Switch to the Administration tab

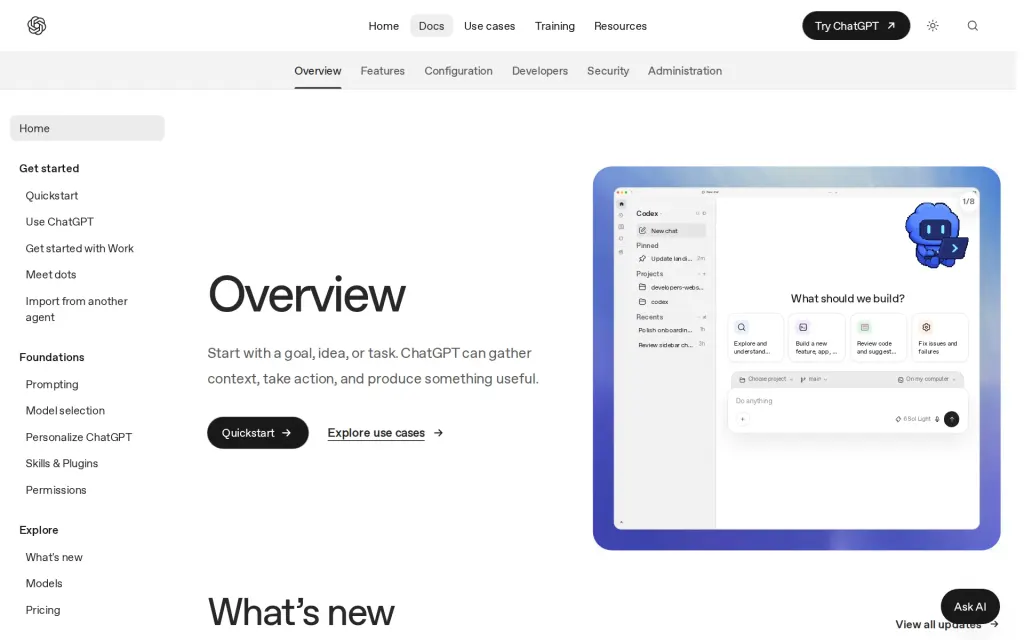(x=684, y=71)
